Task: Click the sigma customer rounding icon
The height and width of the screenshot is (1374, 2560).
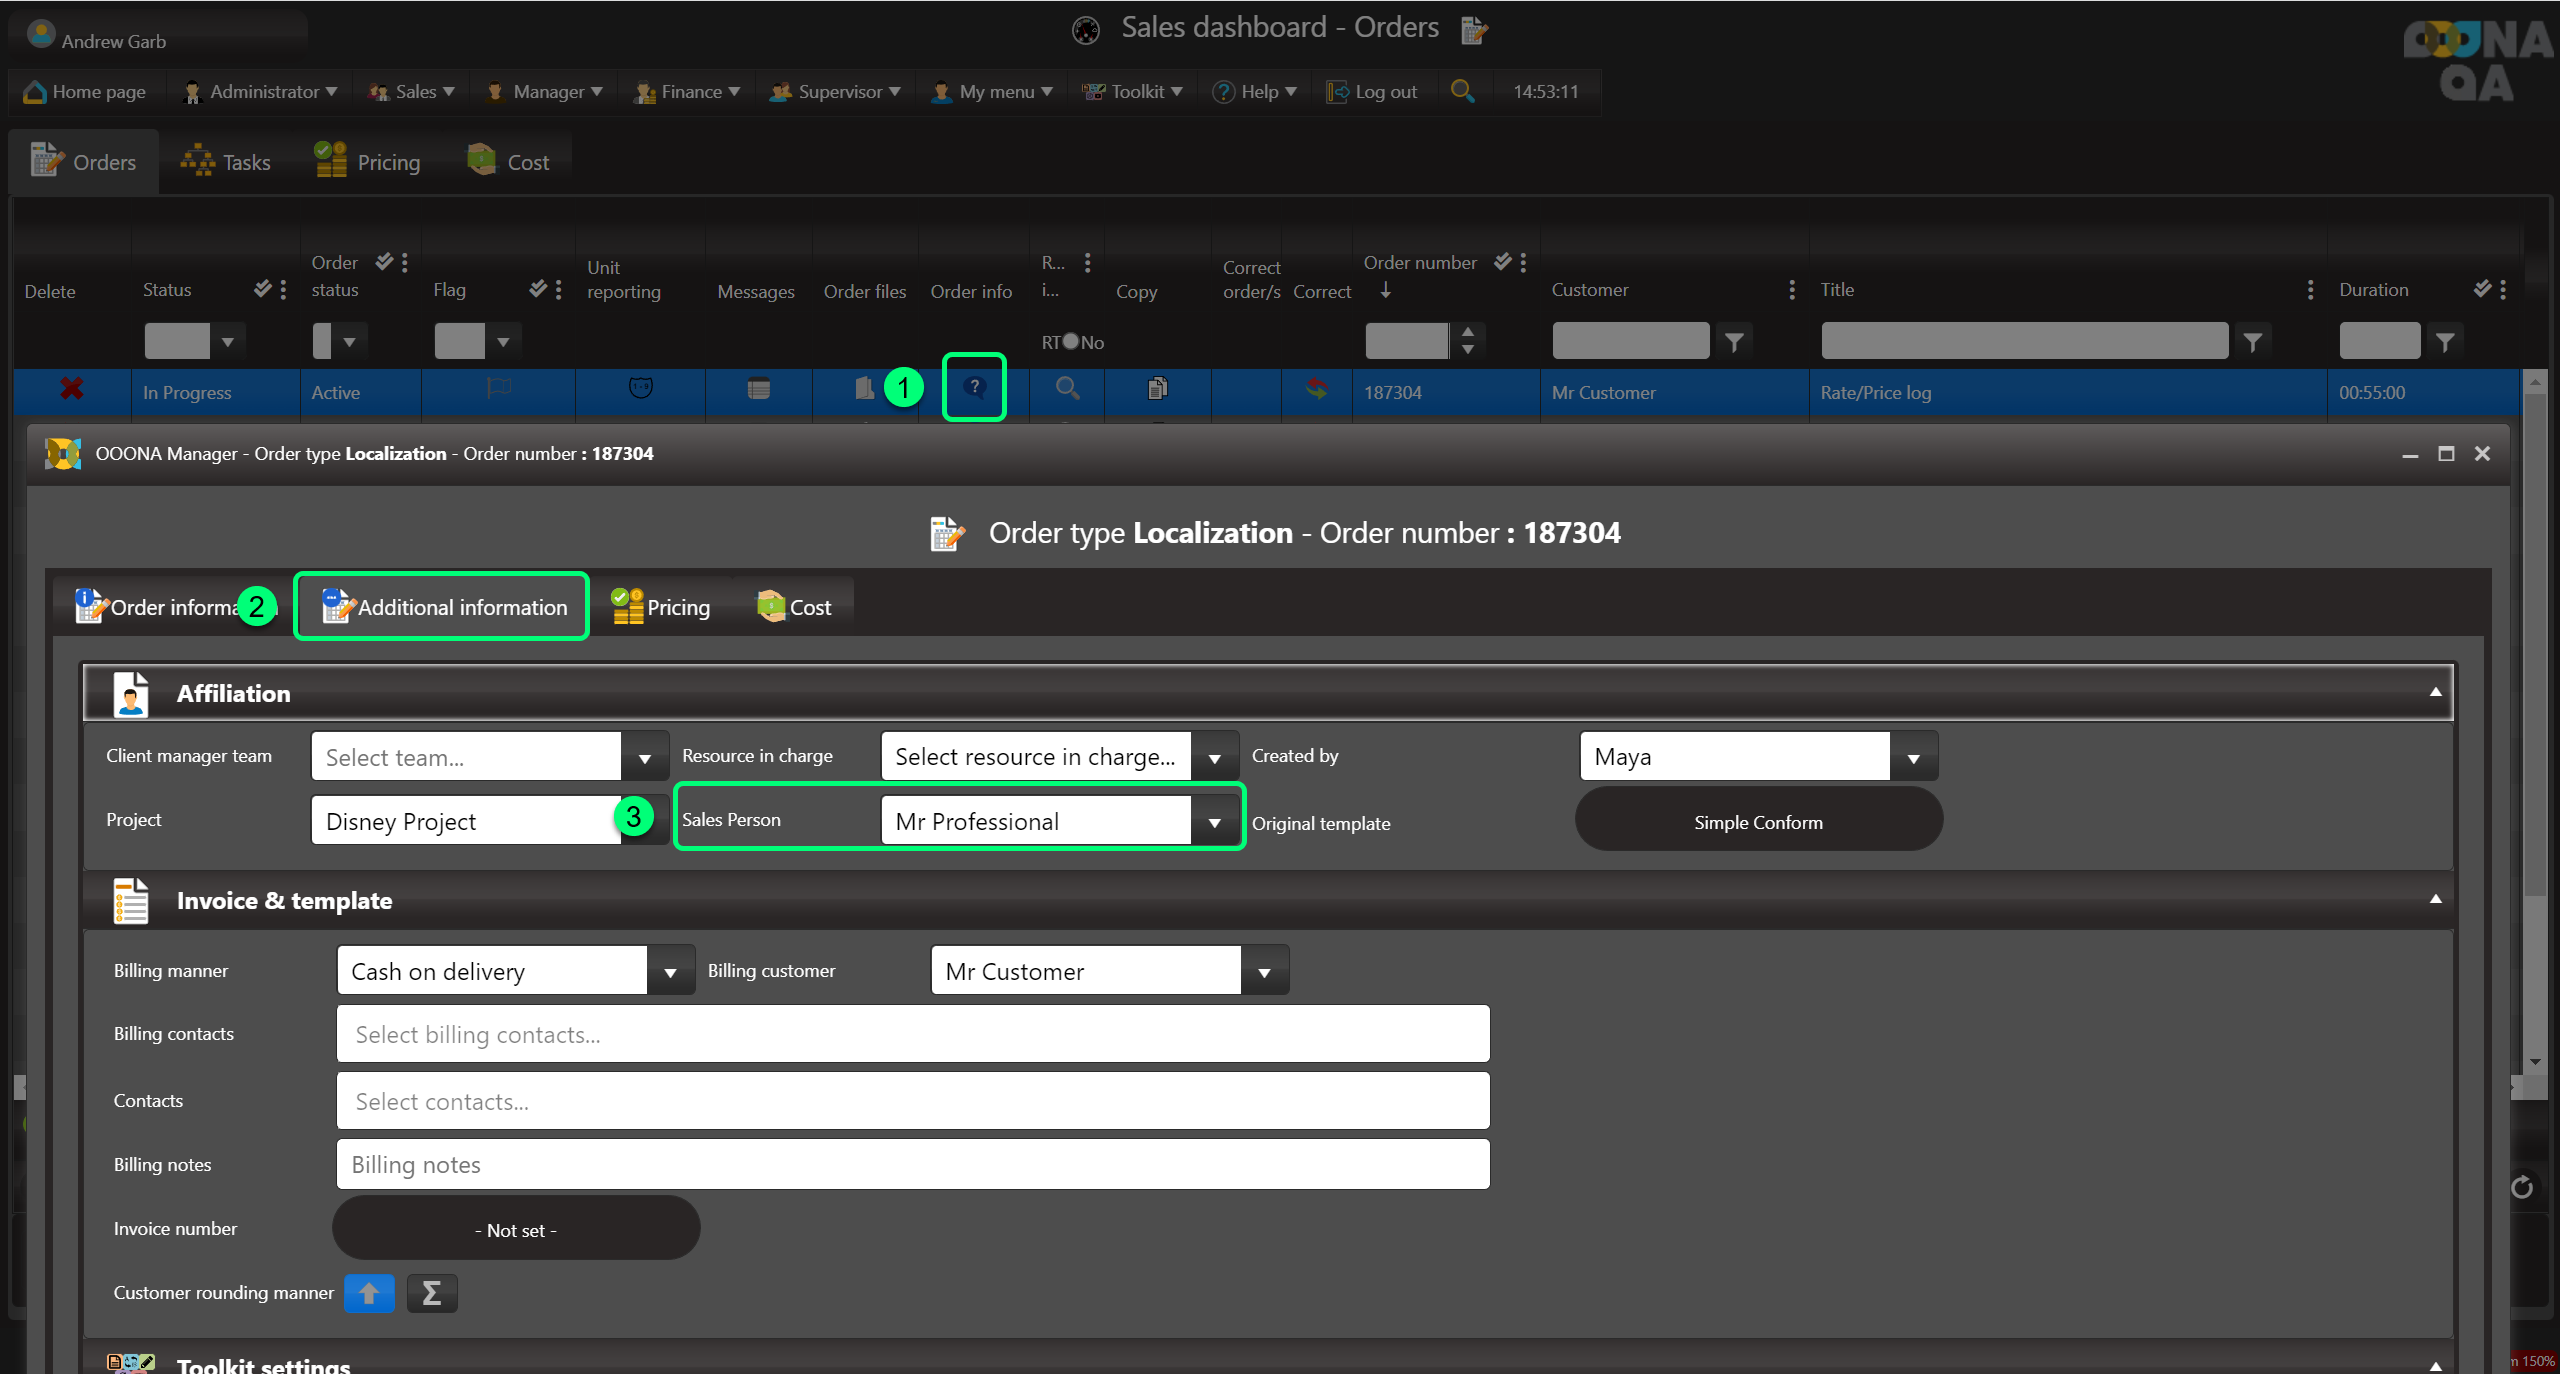Action: (x=432, y=1293)
